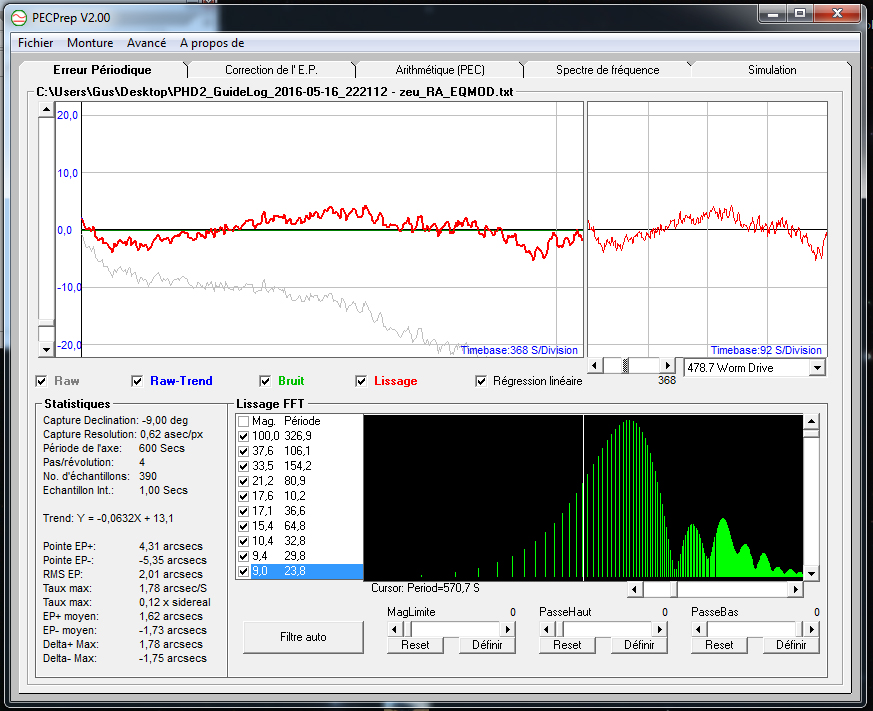
Task: Click left arrow of timebase scrollbar
Action: coord(596,366)
